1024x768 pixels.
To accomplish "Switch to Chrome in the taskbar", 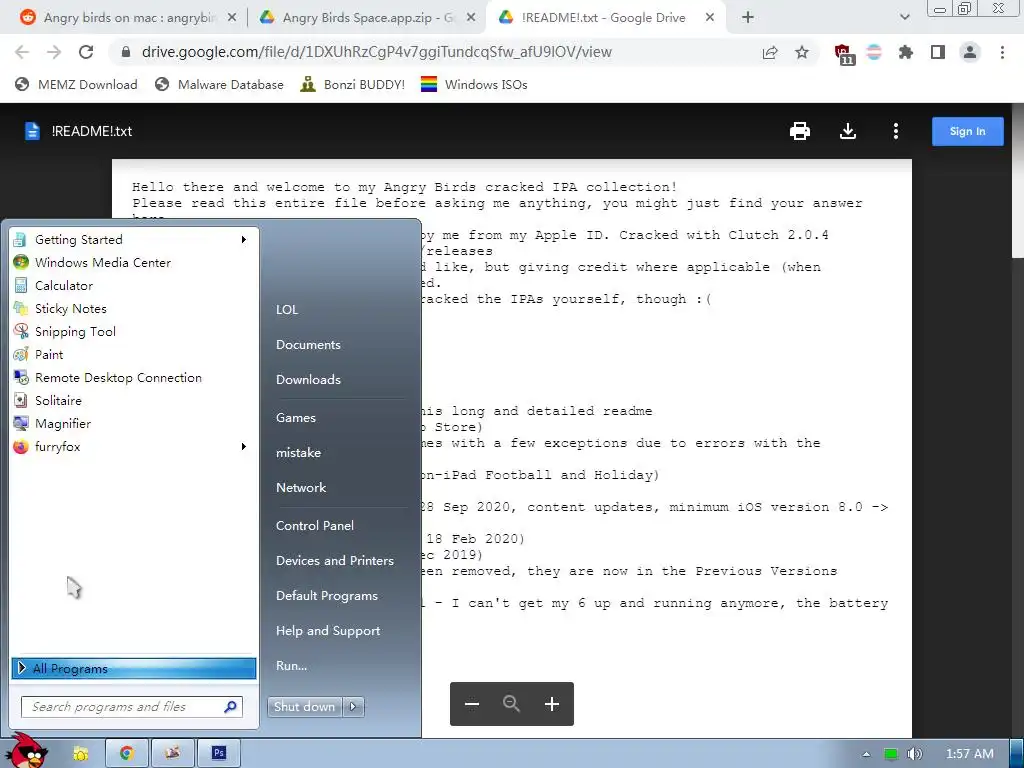I will [x=127, y=754].
